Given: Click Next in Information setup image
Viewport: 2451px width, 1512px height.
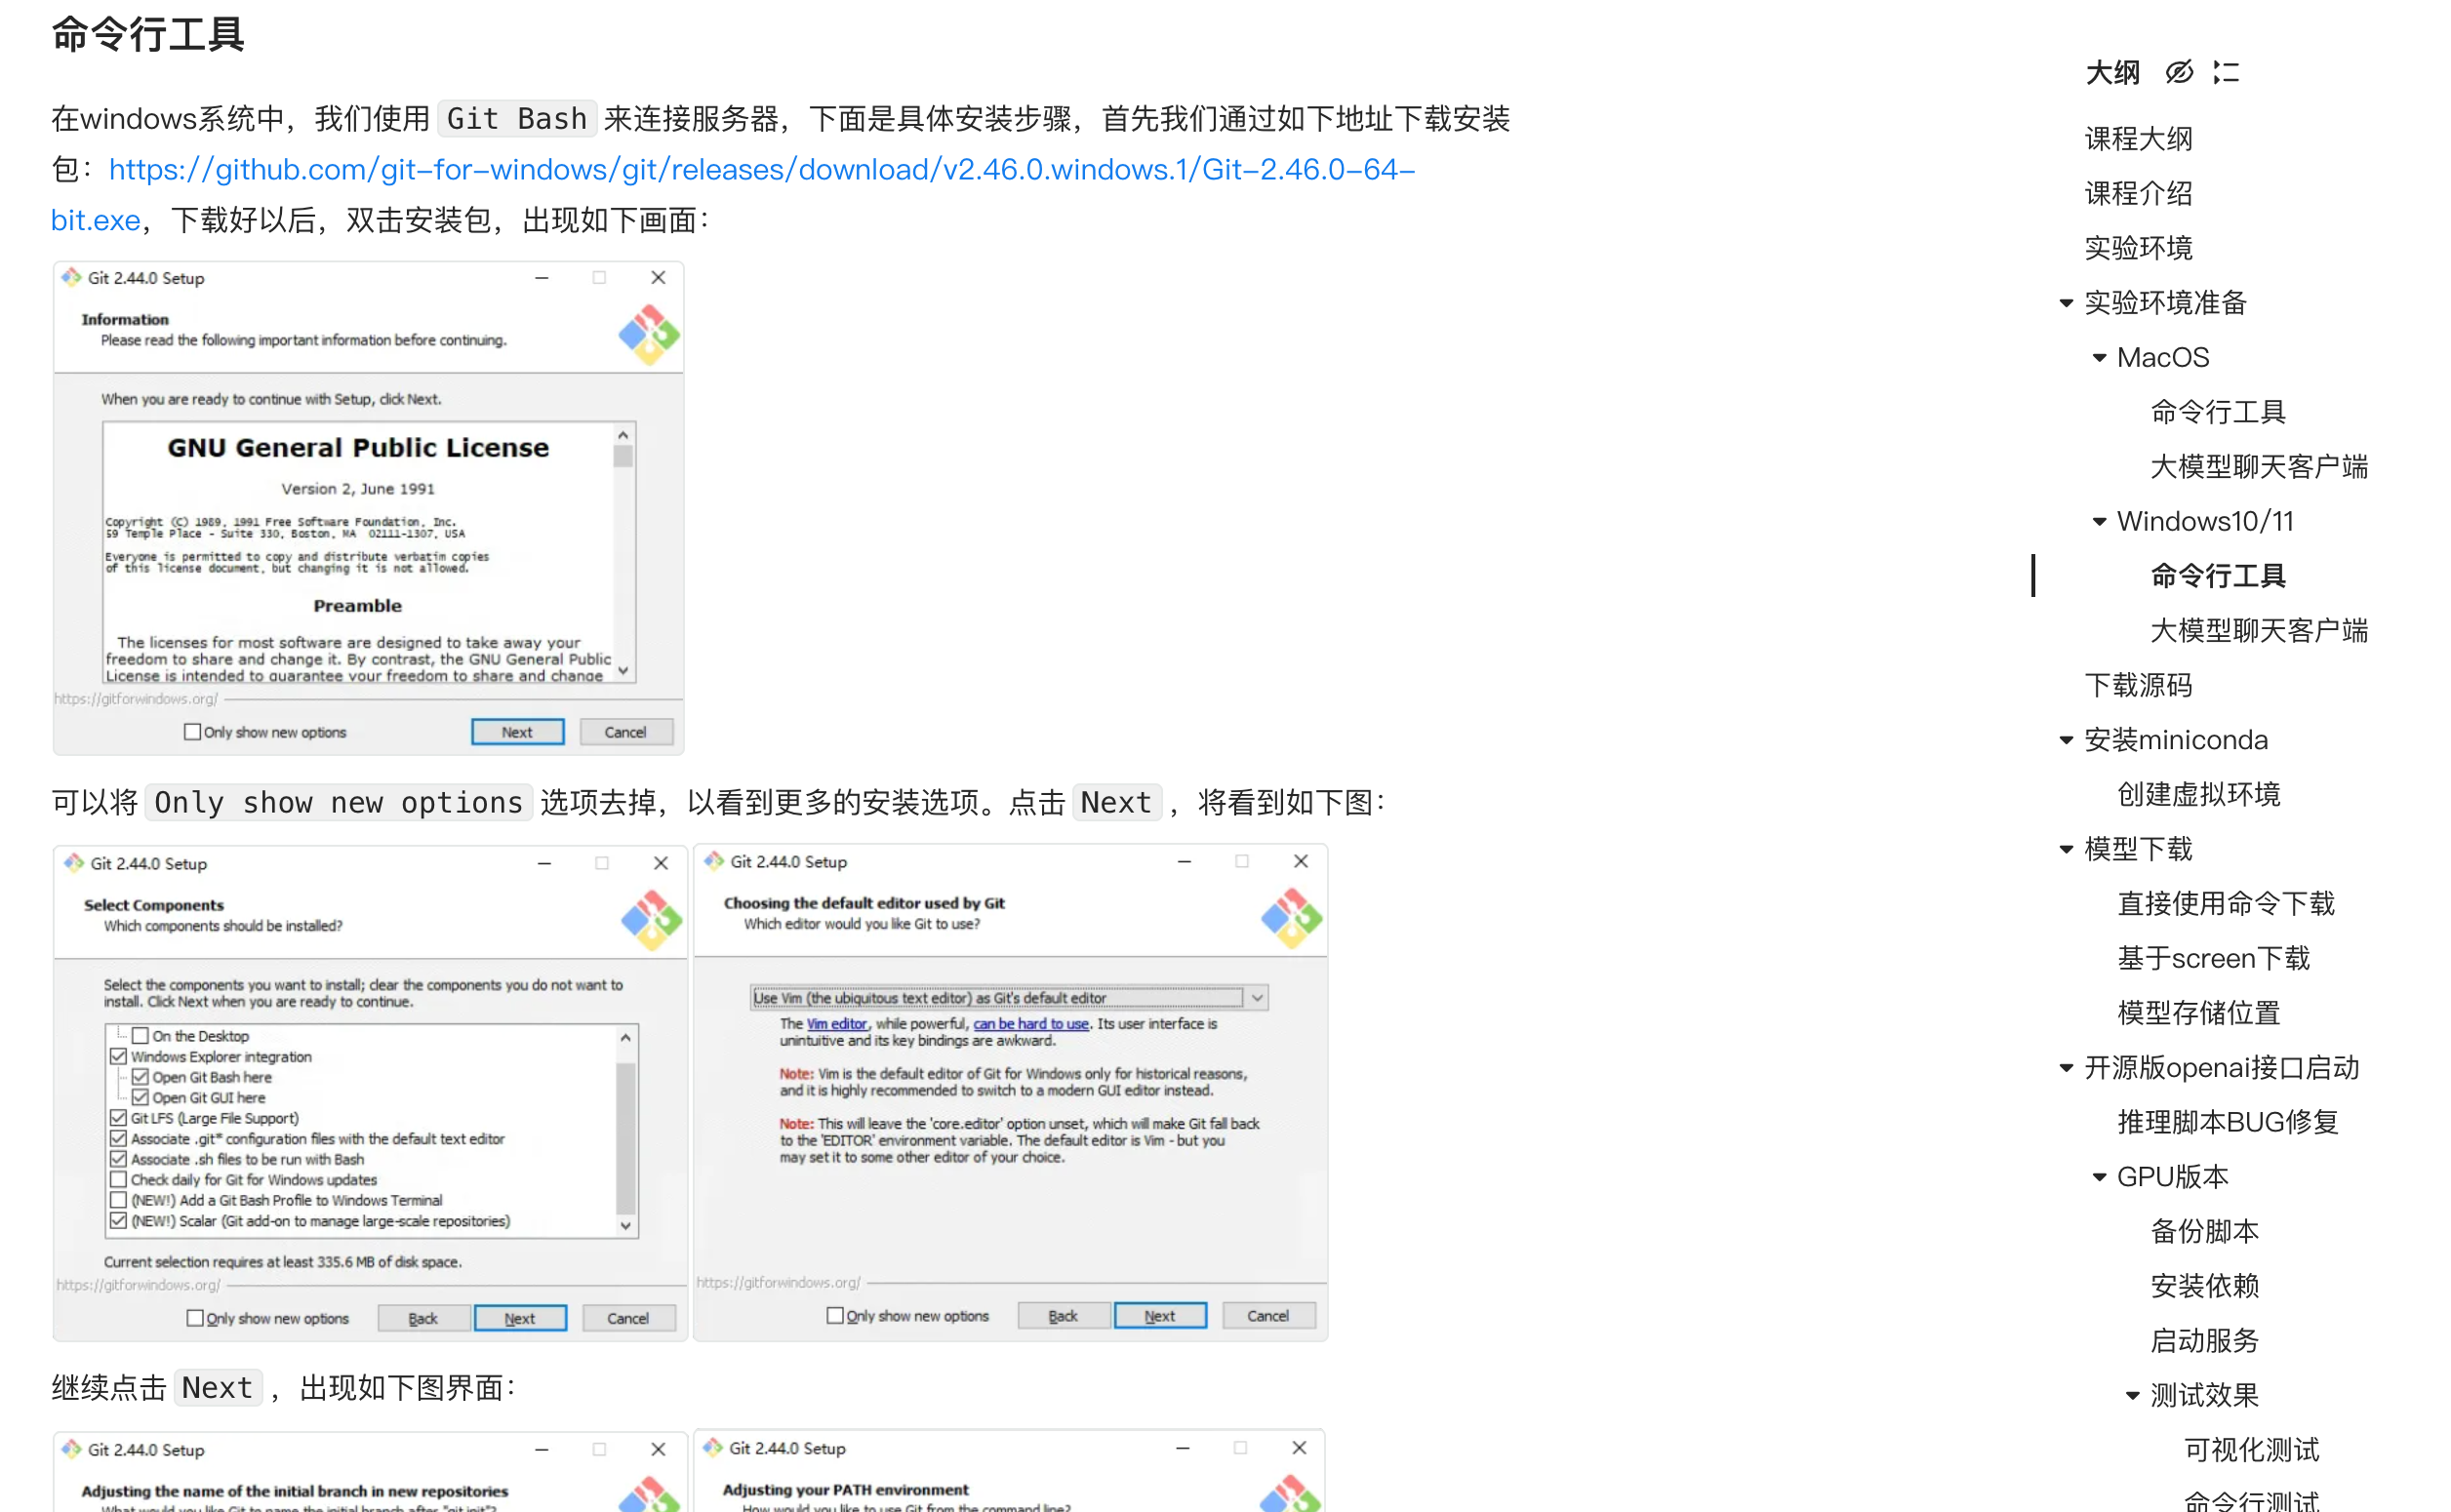Looking at the screenshot, I should pos(517,732).
